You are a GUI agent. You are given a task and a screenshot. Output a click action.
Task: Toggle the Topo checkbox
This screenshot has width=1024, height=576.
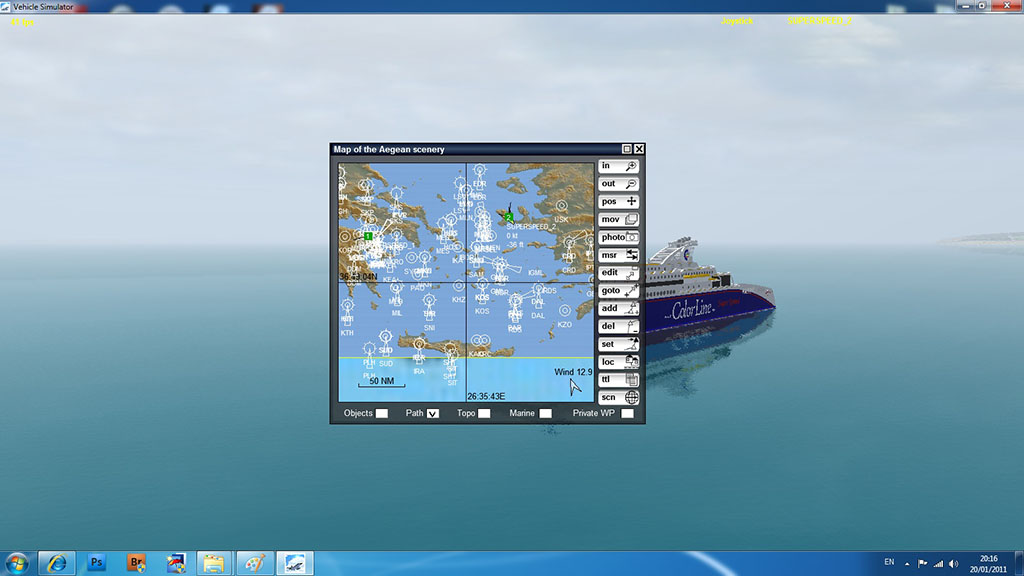tap(484, 414)
